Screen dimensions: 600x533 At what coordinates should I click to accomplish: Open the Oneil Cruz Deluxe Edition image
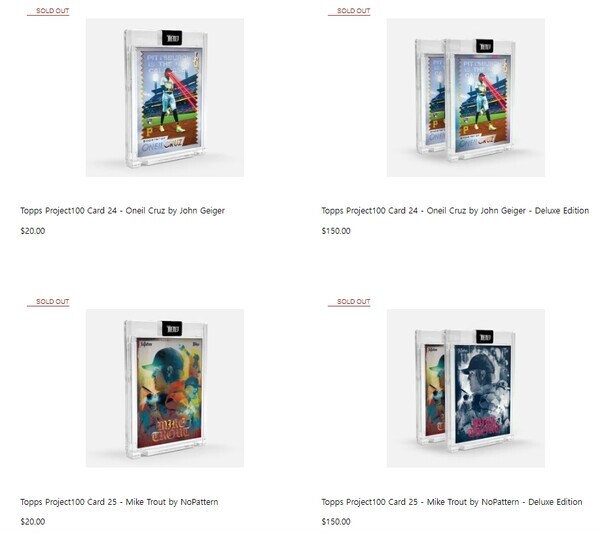[466, 97]
